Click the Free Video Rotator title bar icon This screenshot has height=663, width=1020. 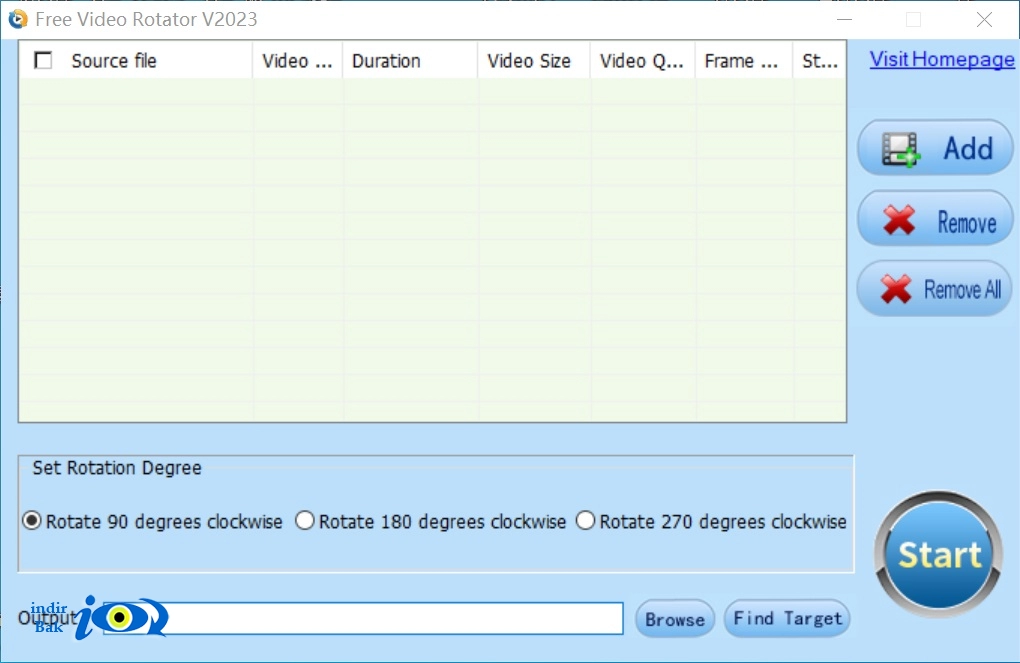tap(18, 19)
